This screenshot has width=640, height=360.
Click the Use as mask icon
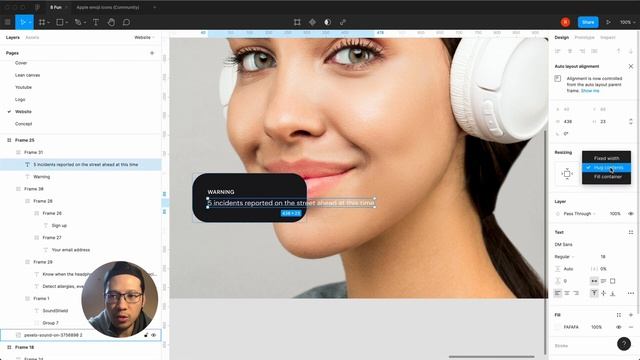[x=327, y=22]
